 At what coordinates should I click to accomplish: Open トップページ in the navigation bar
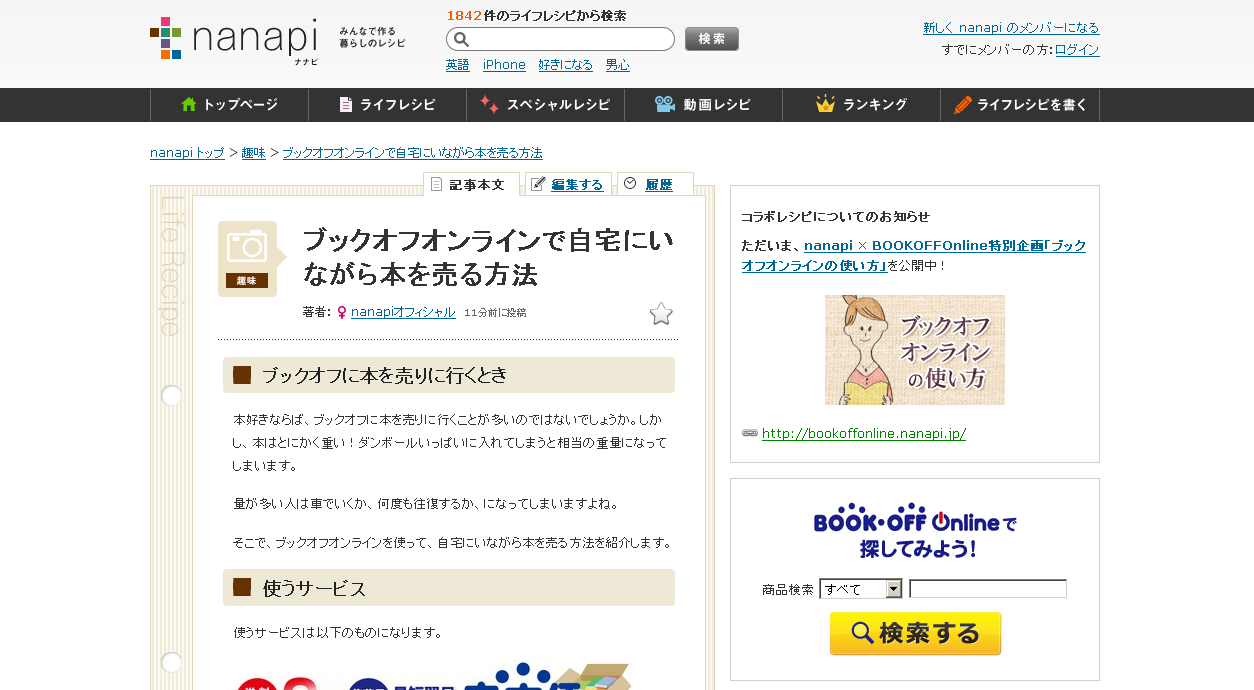[229, 105]
